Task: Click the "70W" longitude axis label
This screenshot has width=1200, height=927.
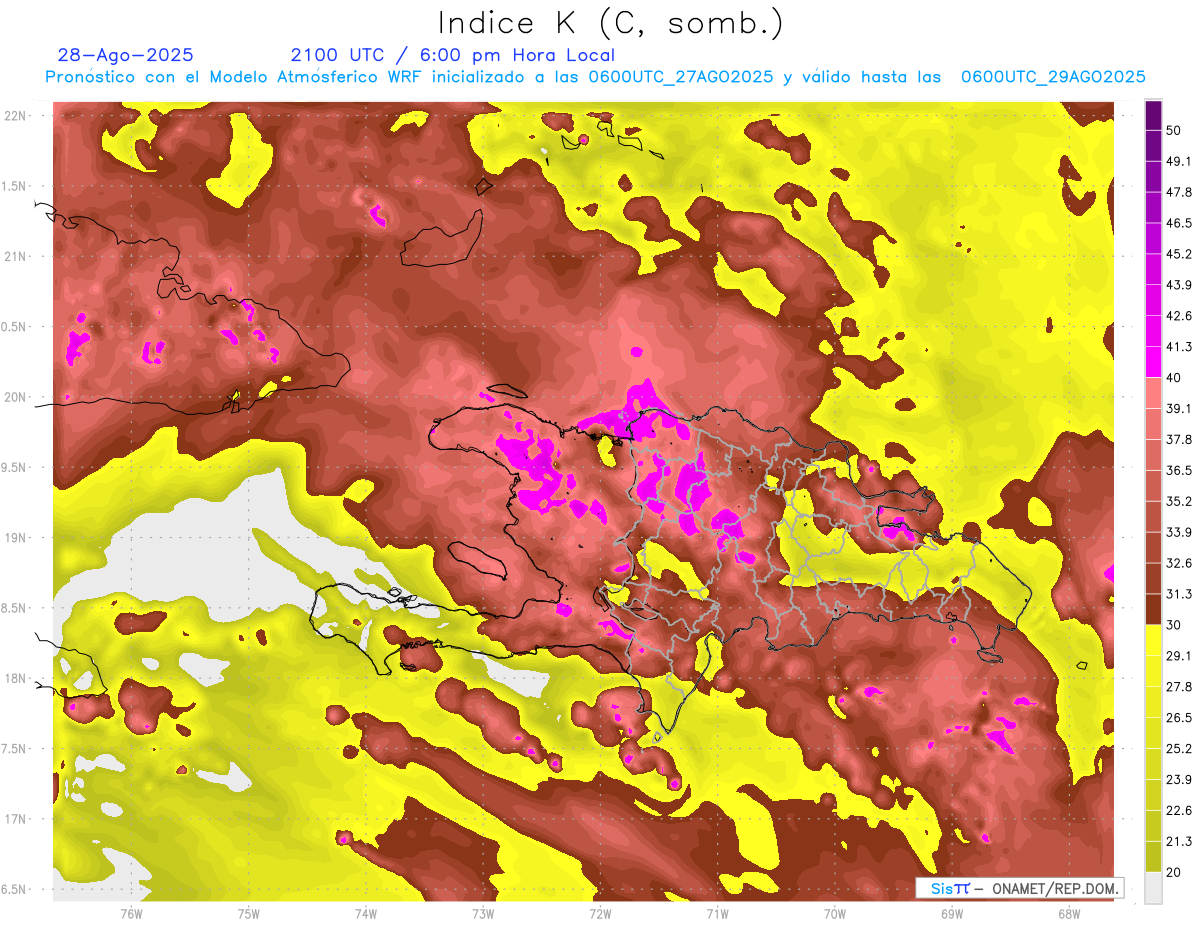Action: point(834,913)
